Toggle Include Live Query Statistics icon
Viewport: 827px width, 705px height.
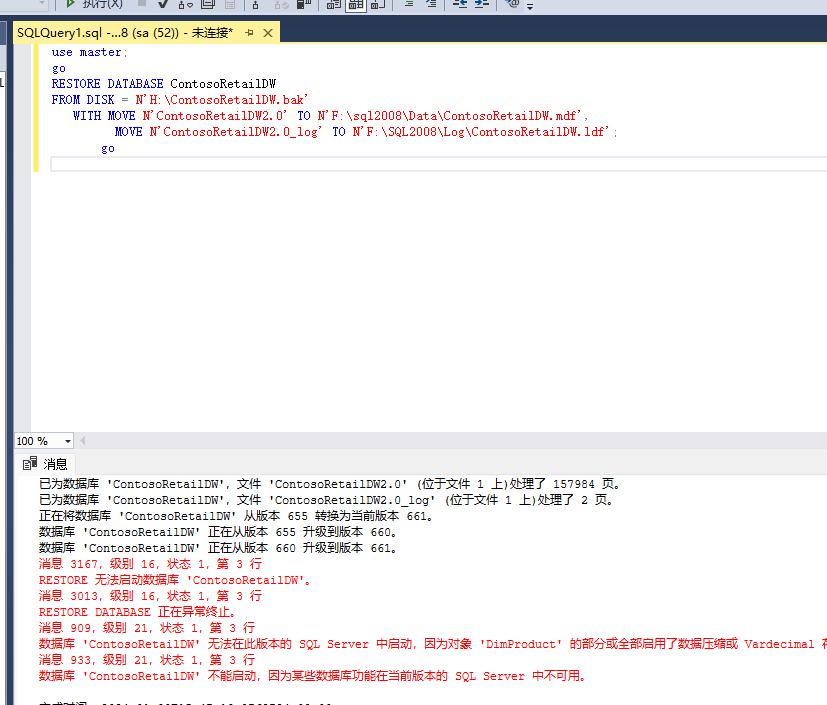point(281,4)
